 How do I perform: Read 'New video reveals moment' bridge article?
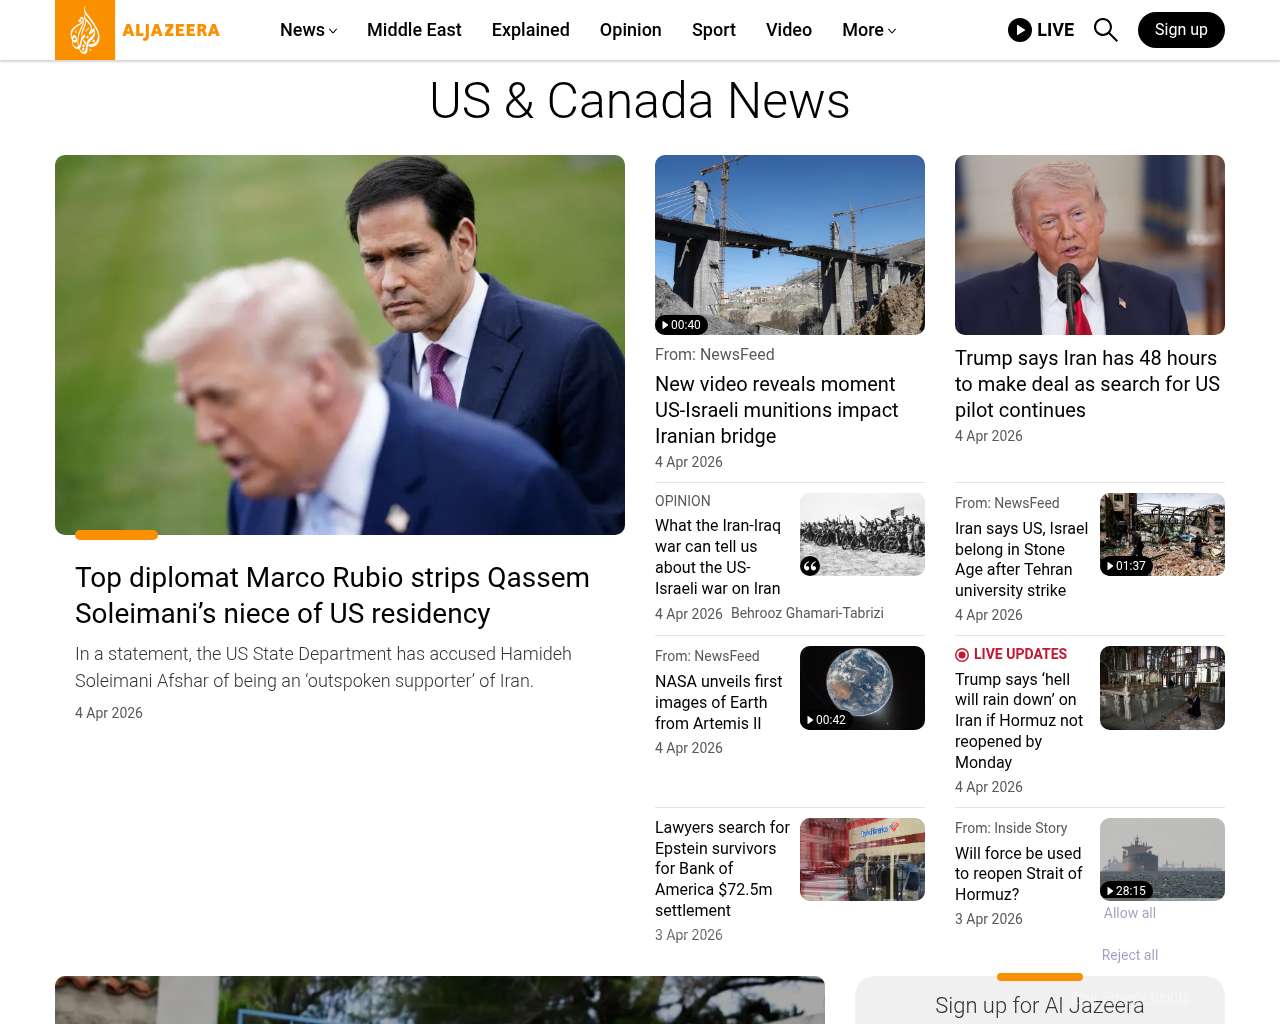tap(777, 410)
